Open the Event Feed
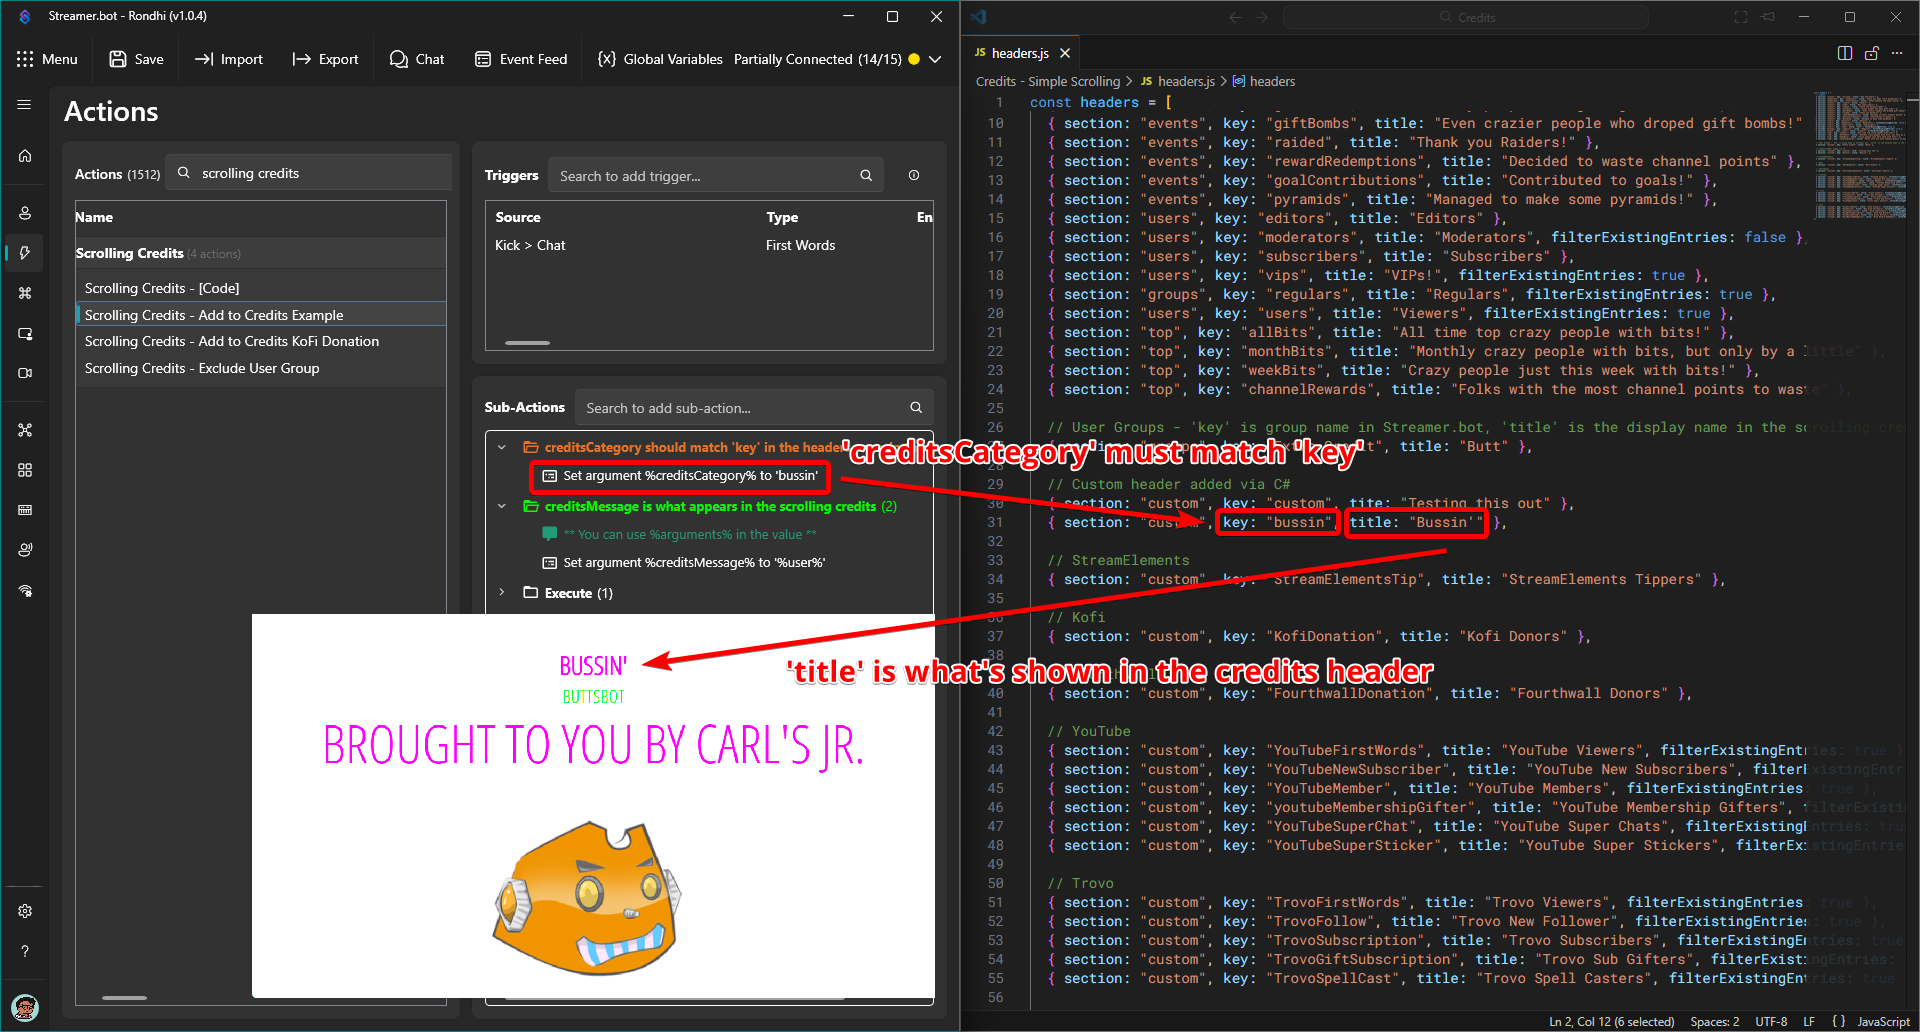 coord(521,59)
